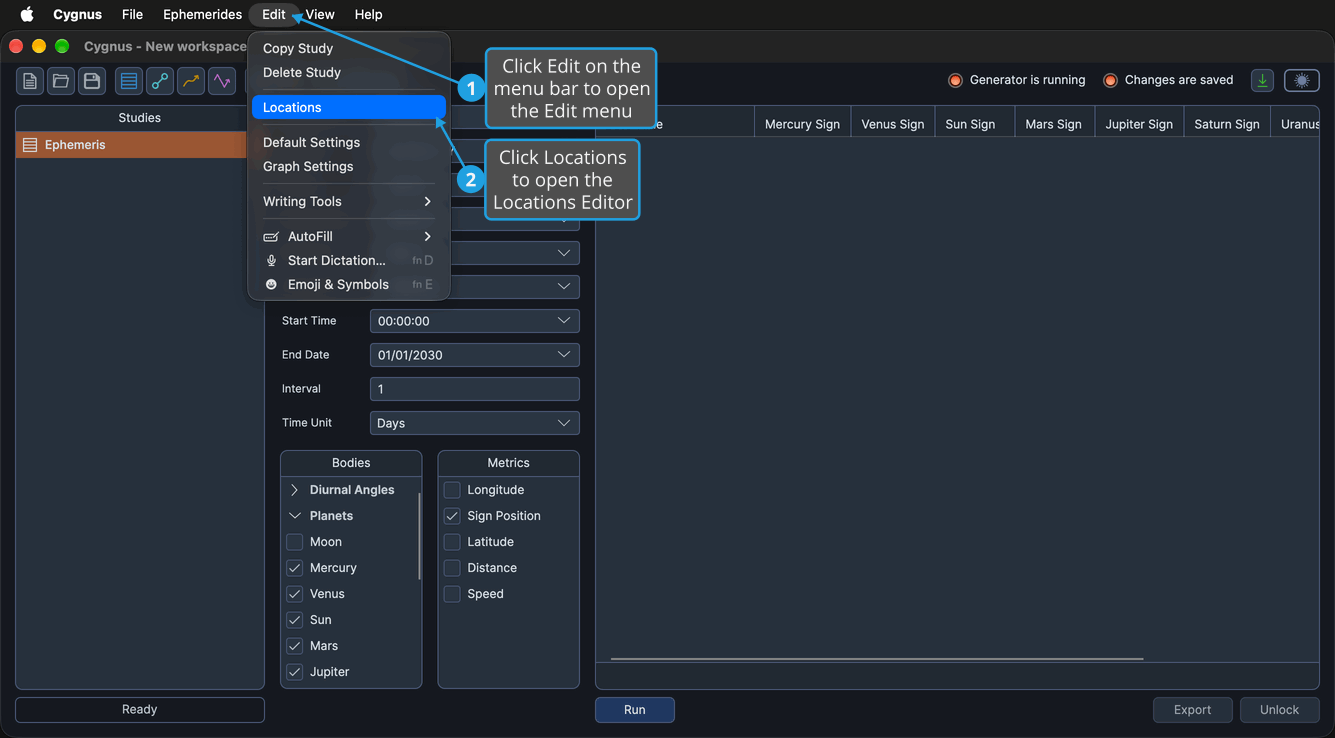Open the End Date dropdown
Screen dimensions: 1335x738
(475, 355)
